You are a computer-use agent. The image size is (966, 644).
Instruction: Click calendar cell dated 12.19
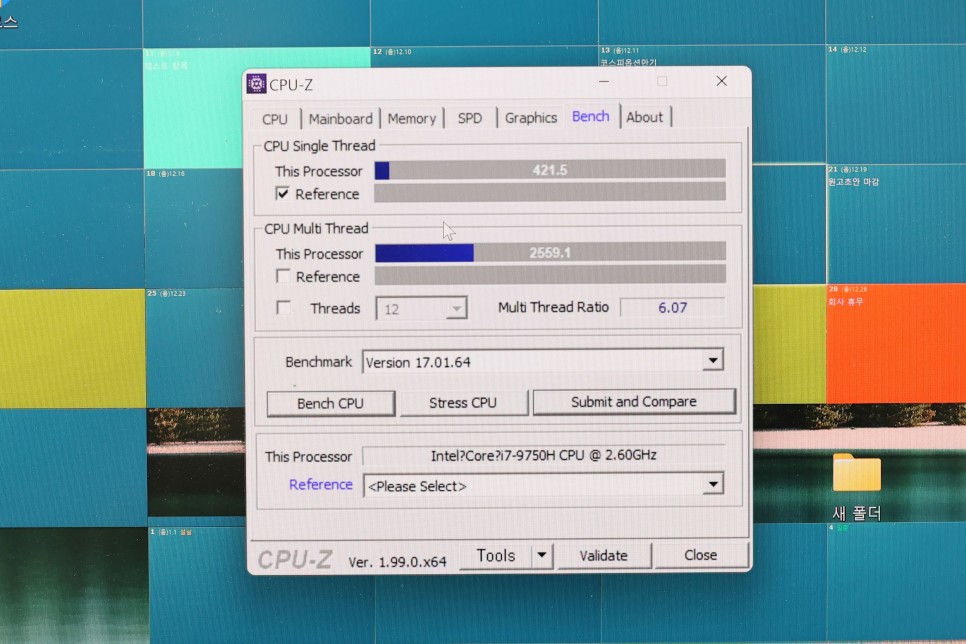[x=896, y=224]
